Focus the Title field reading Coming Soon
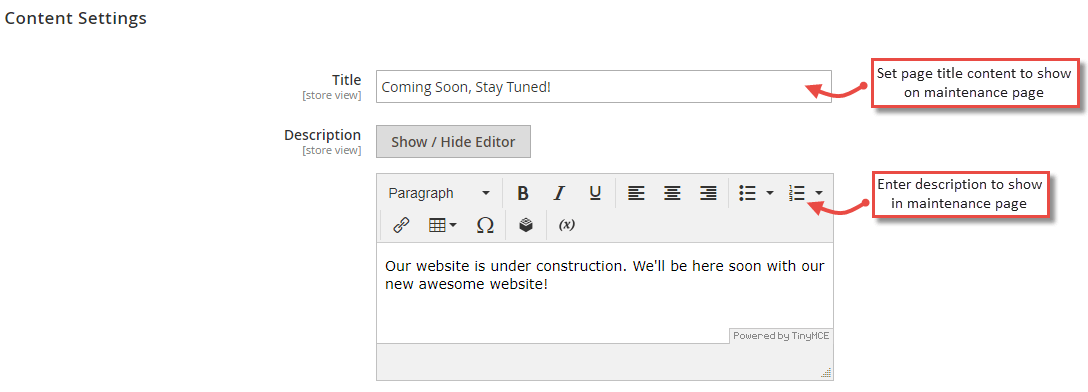 (604, 87)
